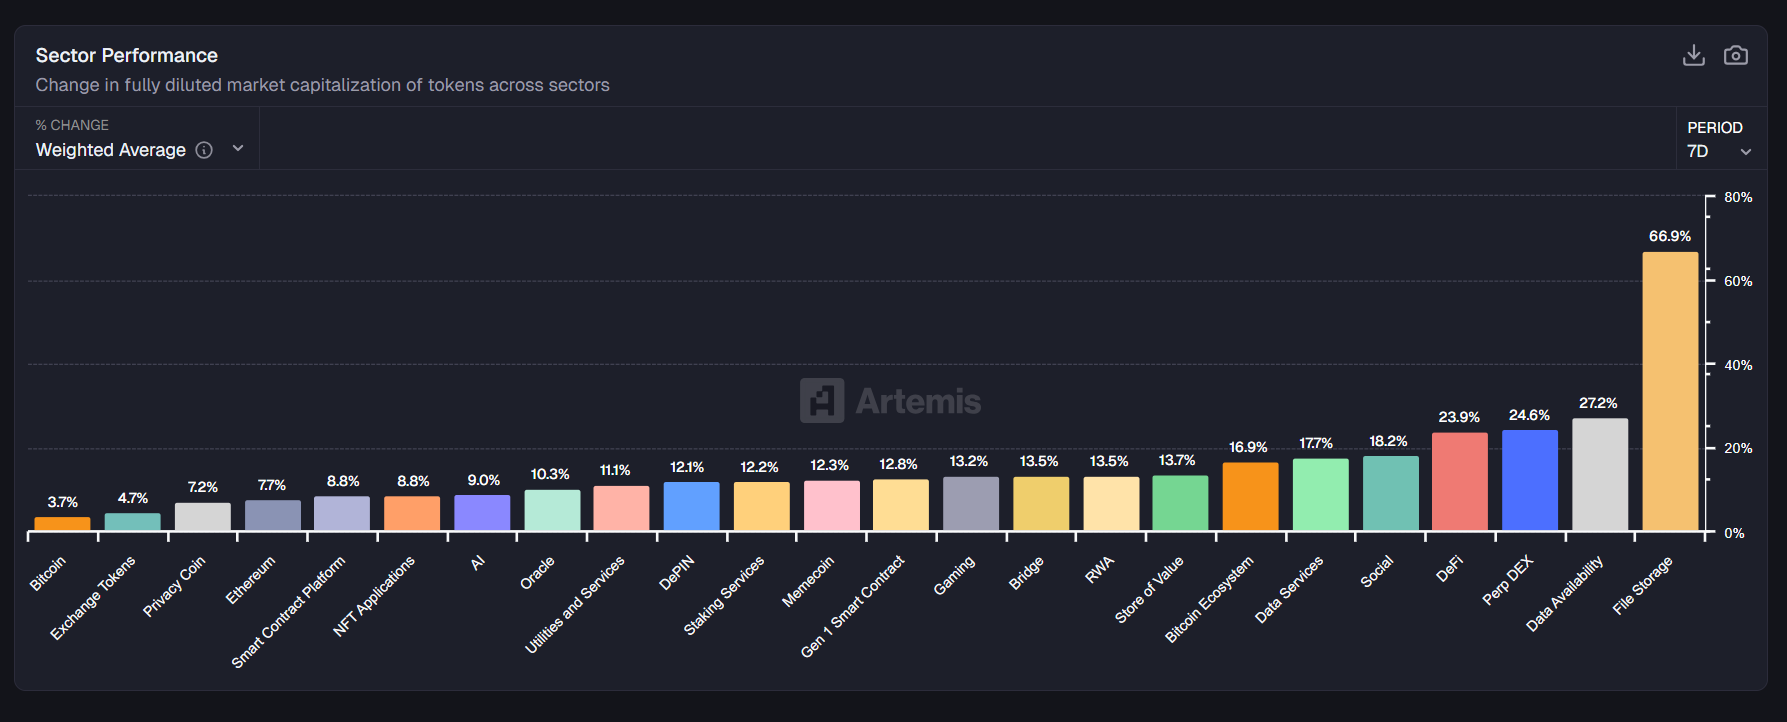This screenshot has width=1787, height=722.
Task: Click the AI purple bar
Action: pyautogui.click(x=482, y=512)
